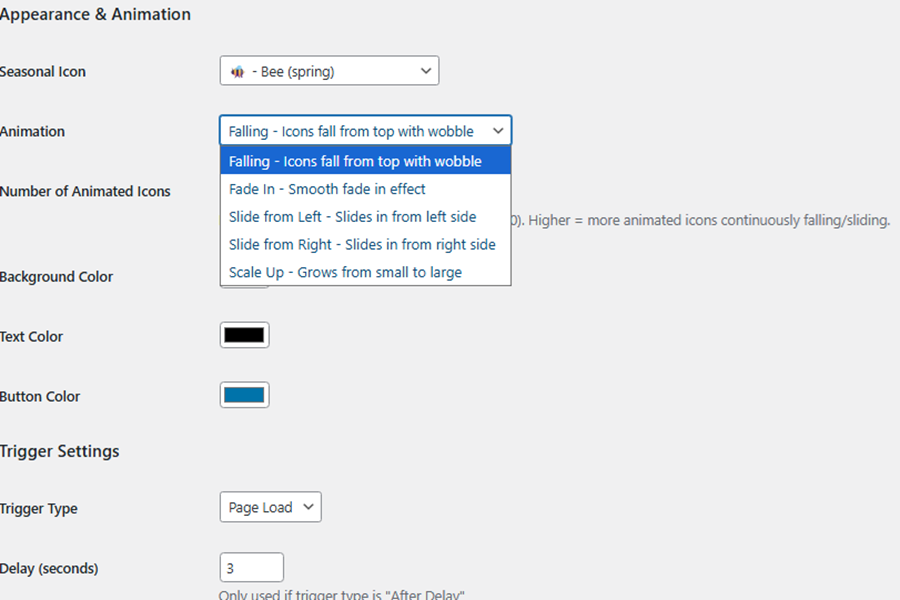The height and width of the screenshot is (600, 900).
Task: Click the Trigger Type label
Action: [x=38, y=509]
